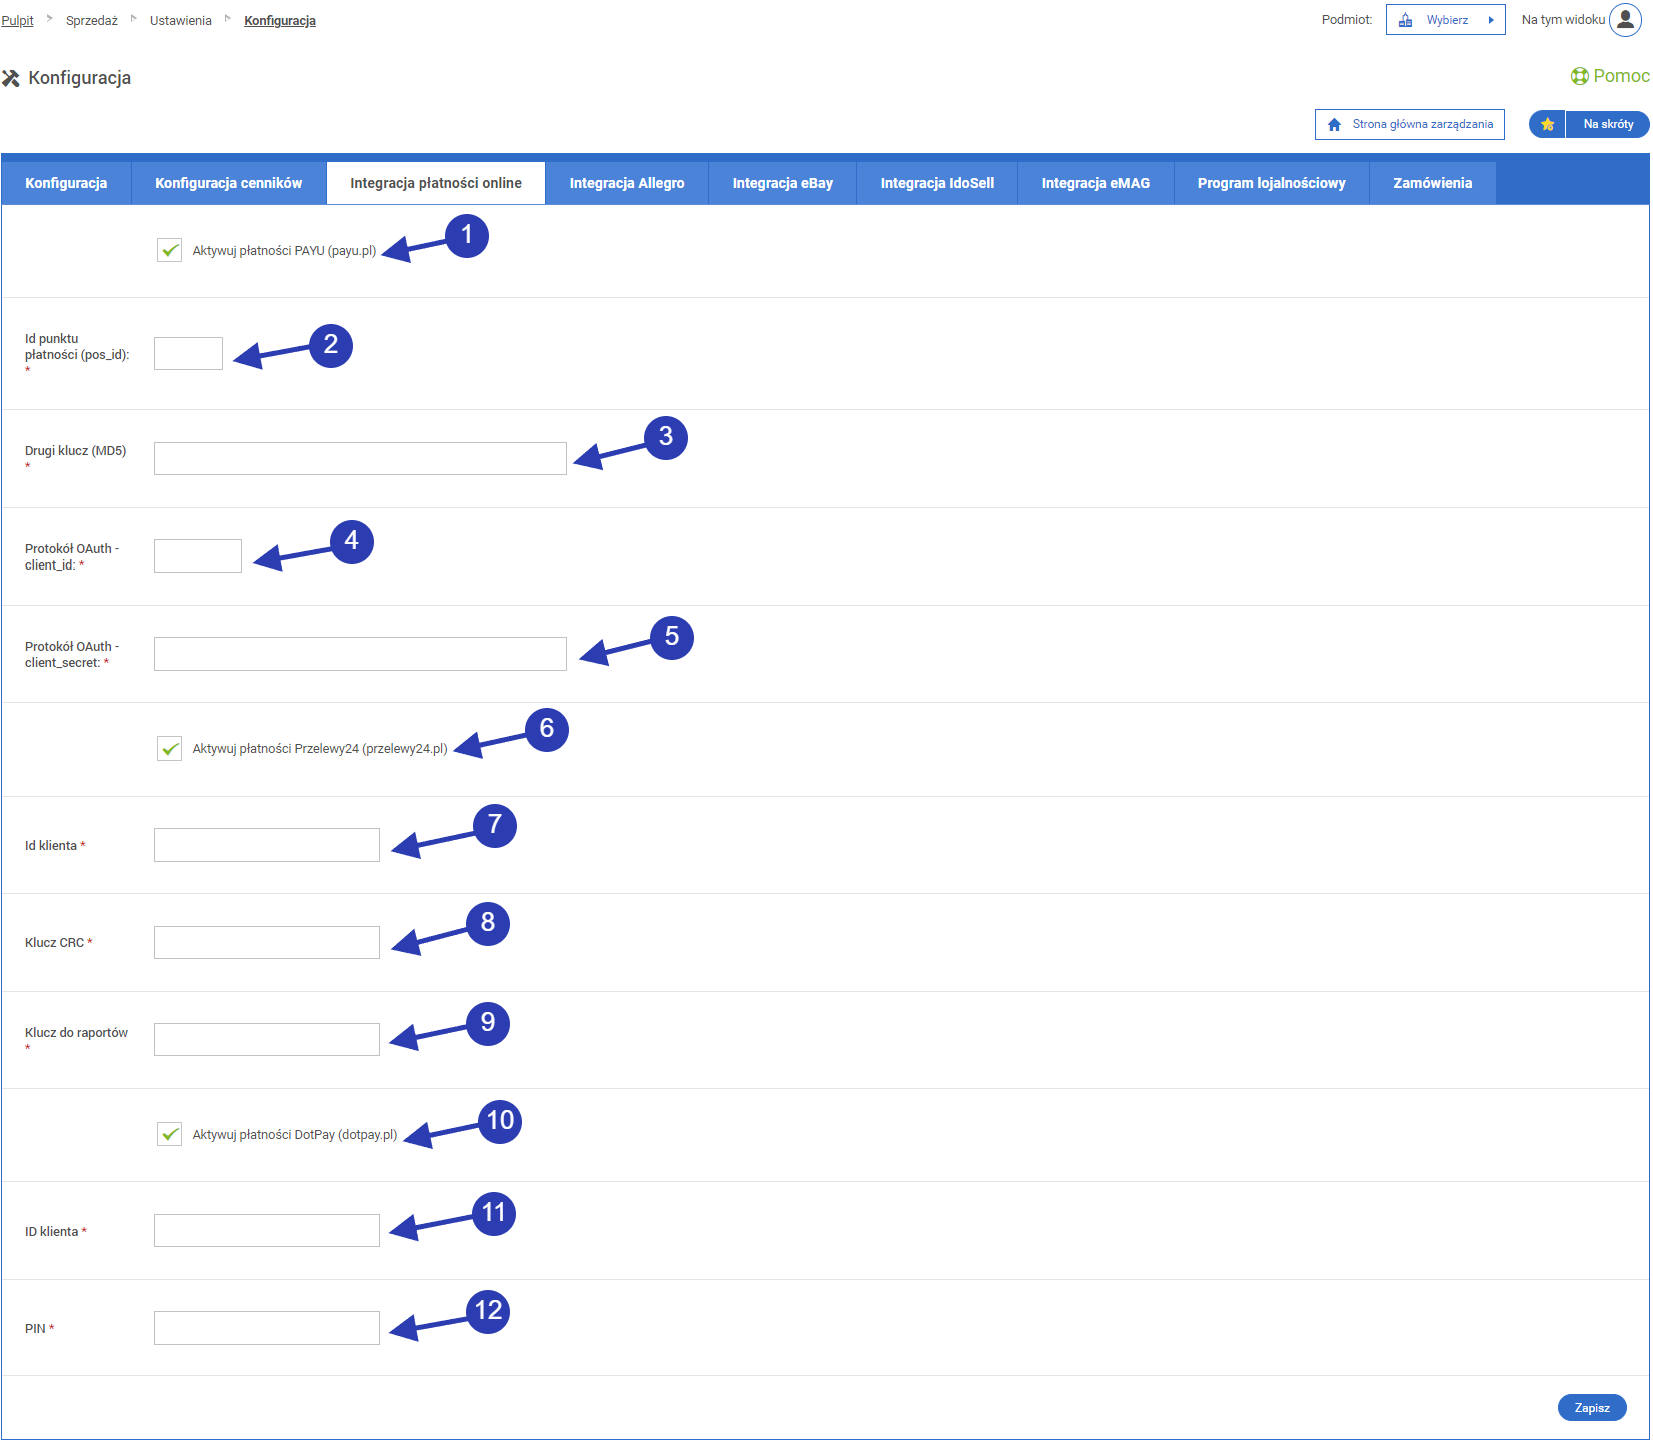Click the user profile avatar icon
This screenshot has width=1653, height=1442.
click(x=1625, y=20)
